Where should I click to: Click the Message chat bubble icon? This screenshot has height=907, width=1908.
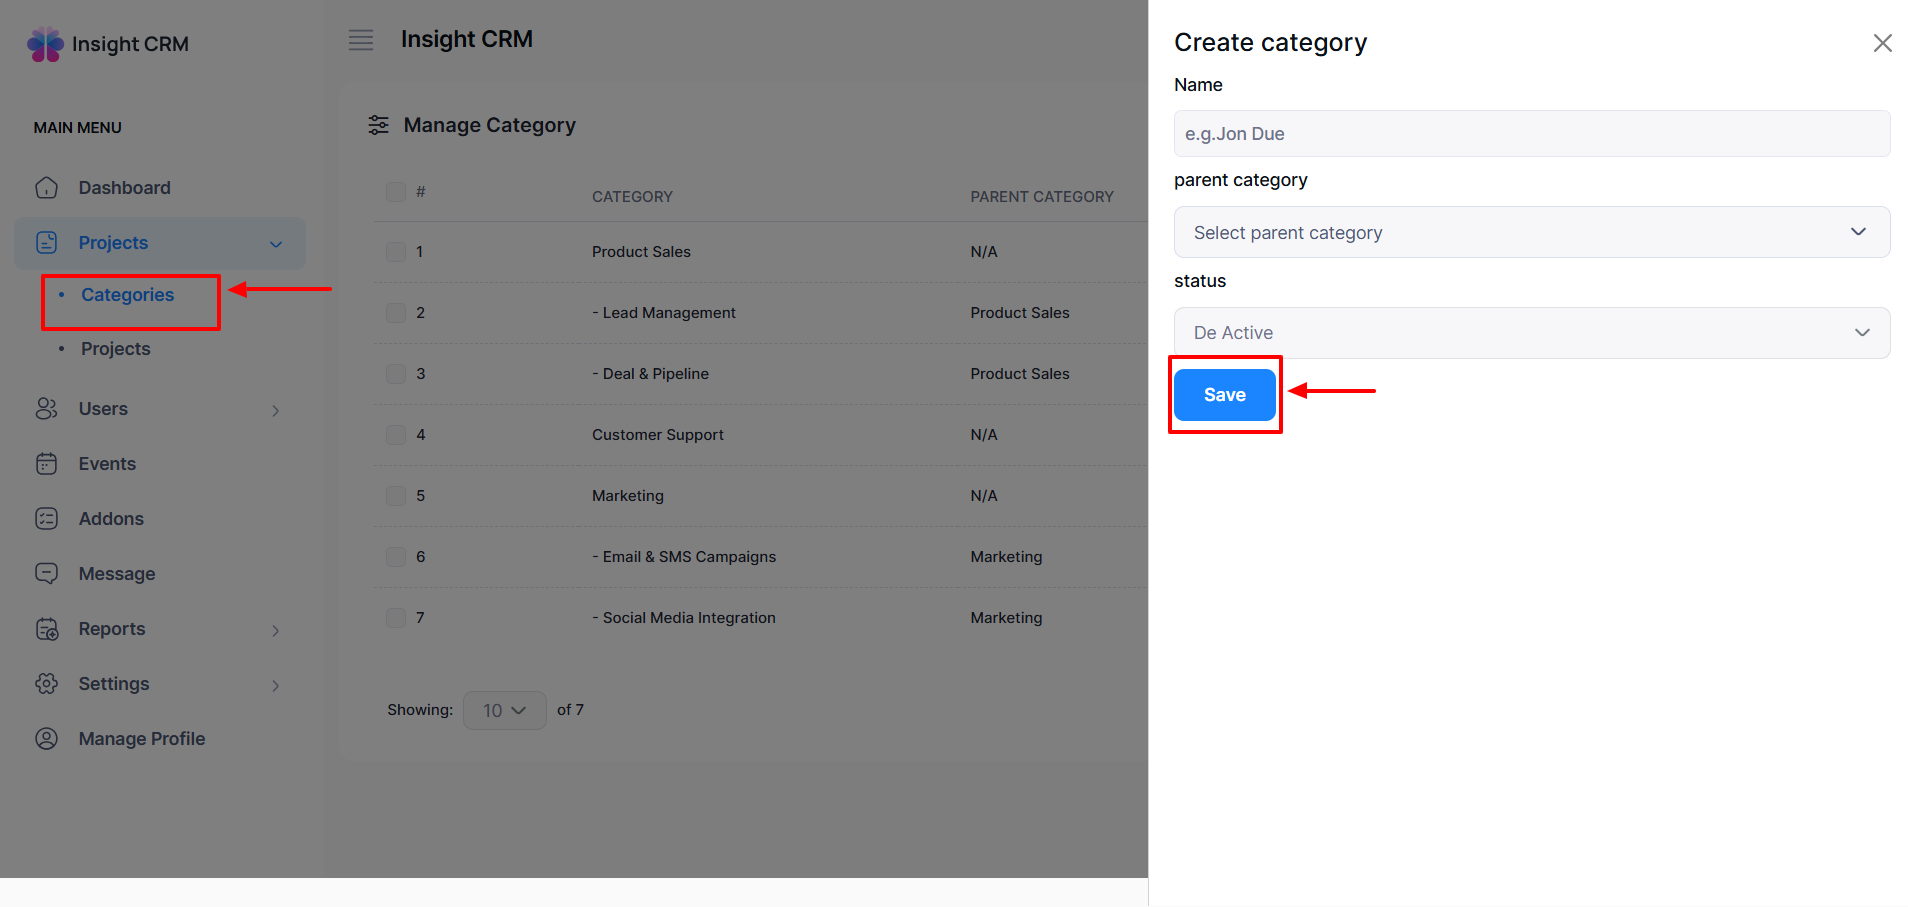point(47,574)
